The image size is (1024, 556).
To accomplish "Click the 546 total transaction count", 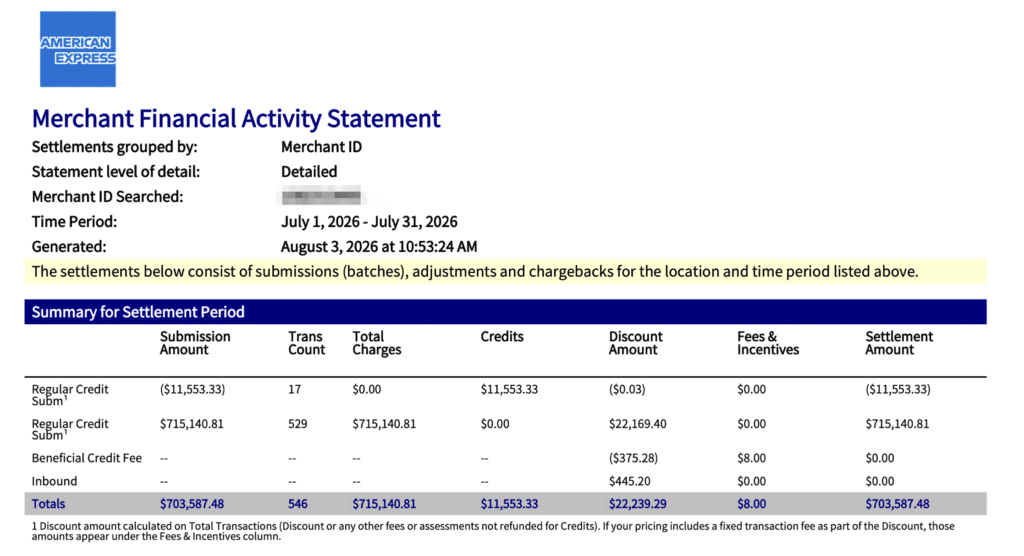I will point(298,504).
